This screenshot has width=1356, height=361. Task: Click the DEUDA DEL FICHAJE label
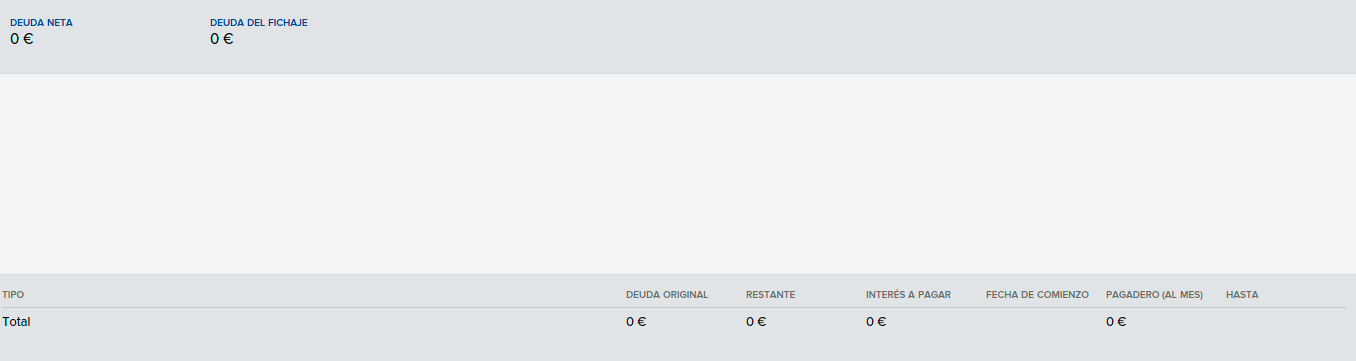[x=259, y=22]
